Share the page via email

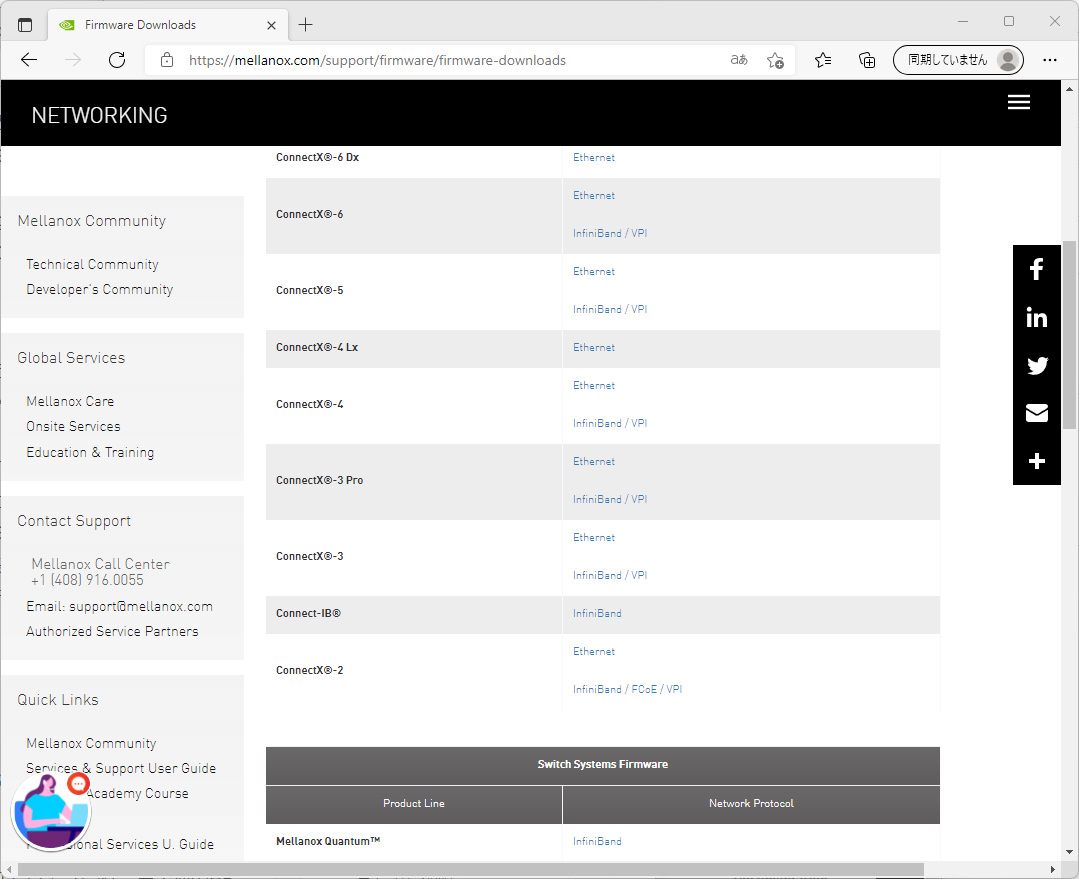coord(1036,413)
